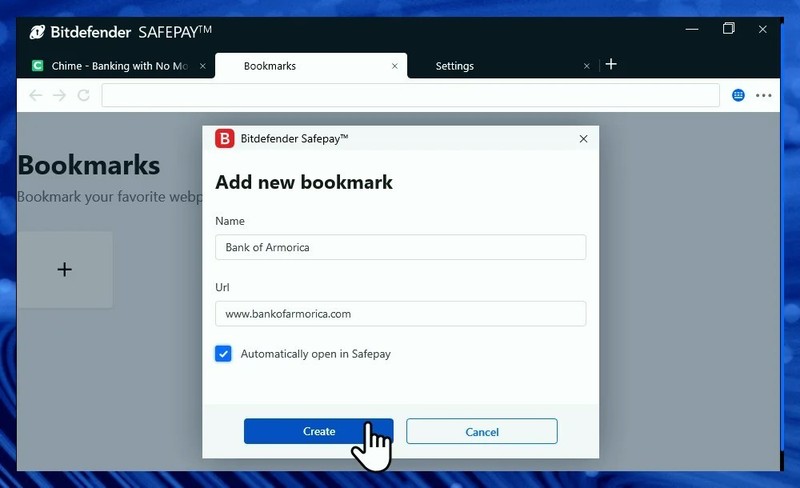The width and height of the screenshot is (800, 488).
Task: Click the red Bitdefender B dialog icon
Action: 224,138
